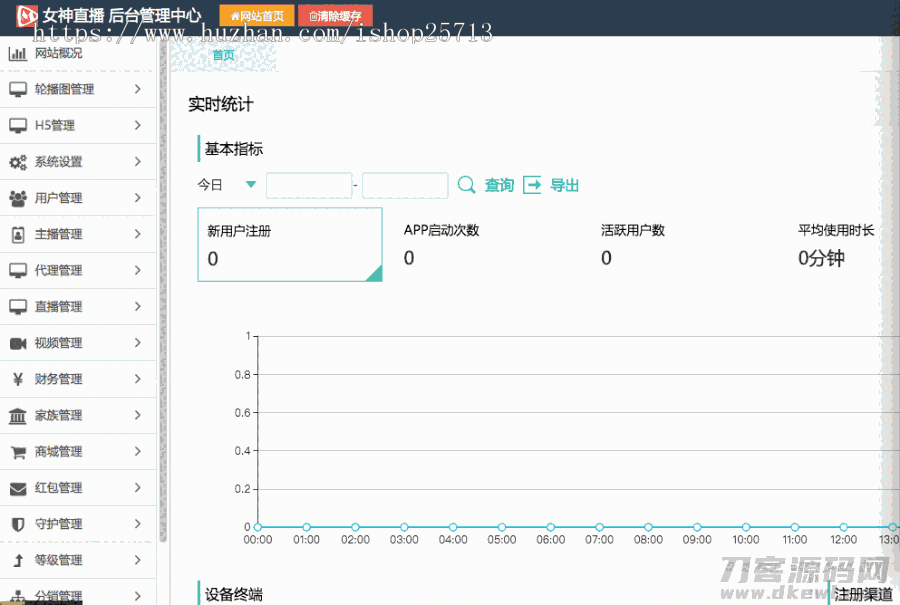Click the 商城管理 shopping cart icon
This screenshot has height=605, width=900.
(x=18, y=452)
